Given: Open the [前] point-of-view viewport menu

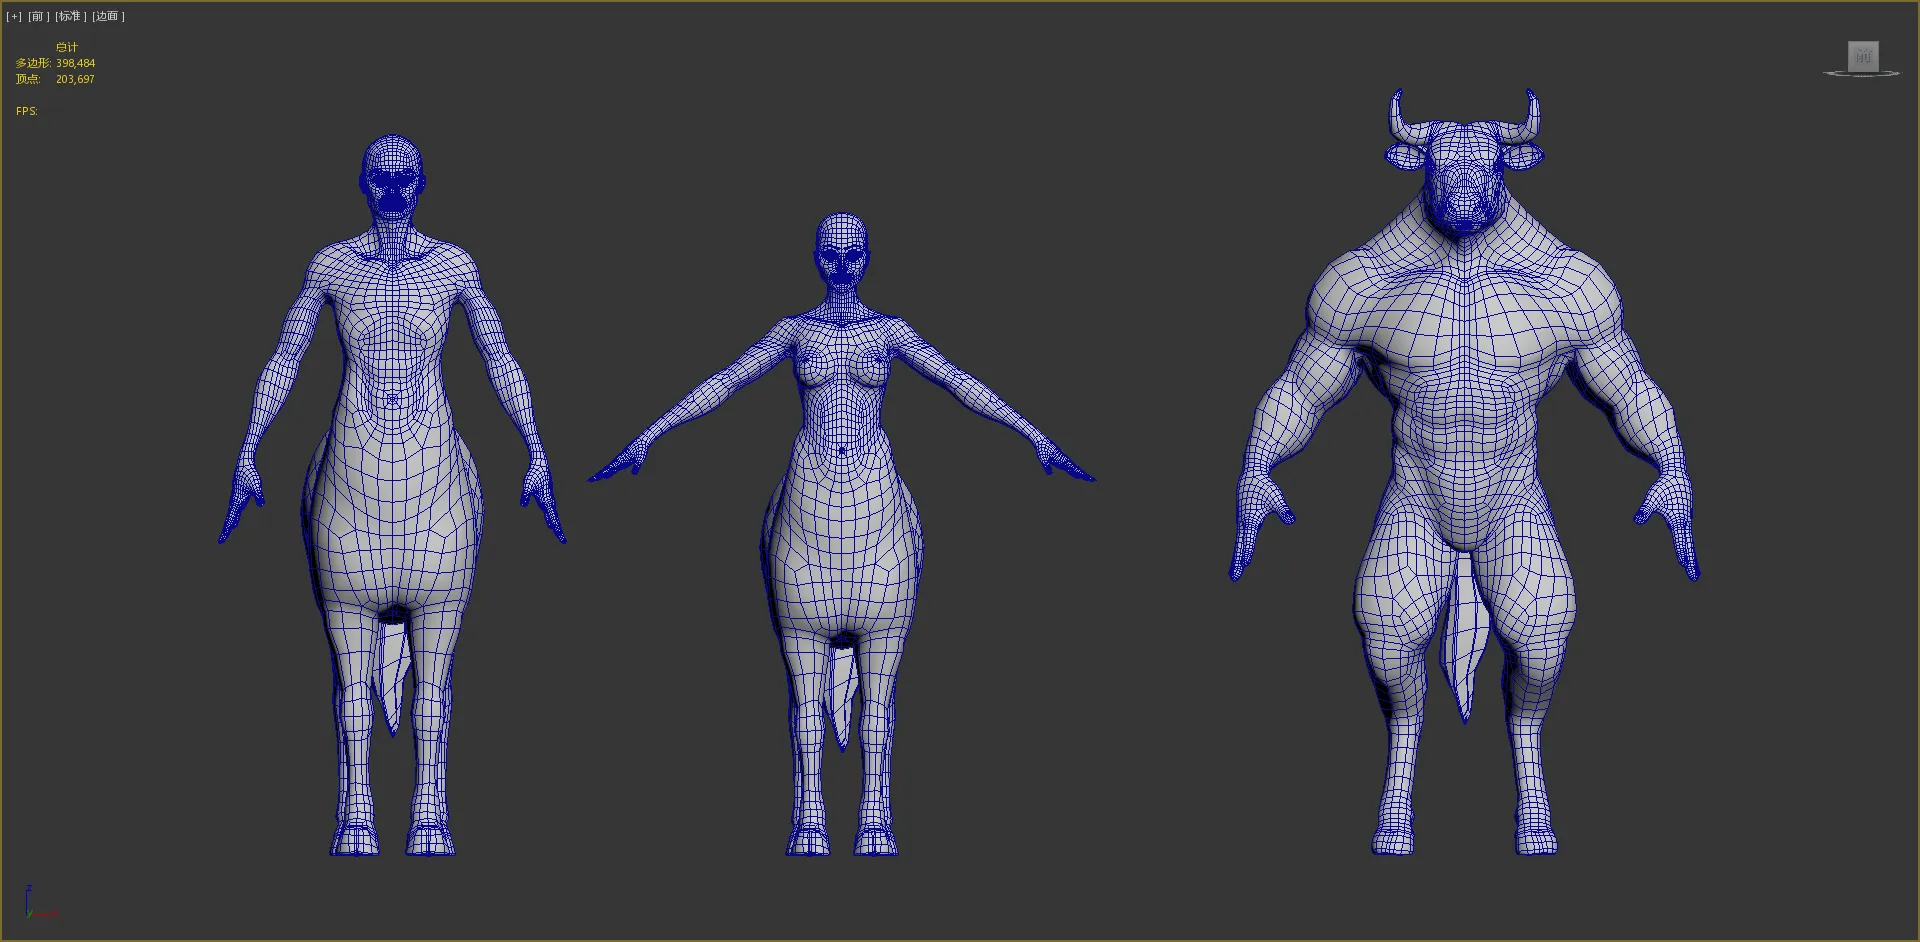Looking at the screenshot, I should point(38,16).
